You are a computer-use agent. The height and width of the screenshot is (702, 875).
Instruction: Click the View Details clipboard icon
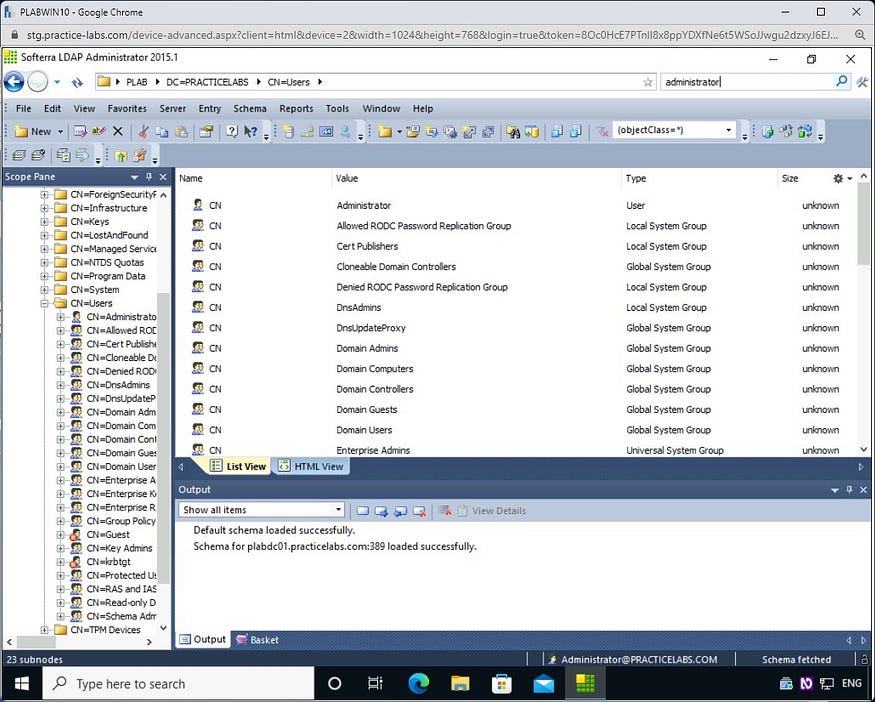point(462,511)
